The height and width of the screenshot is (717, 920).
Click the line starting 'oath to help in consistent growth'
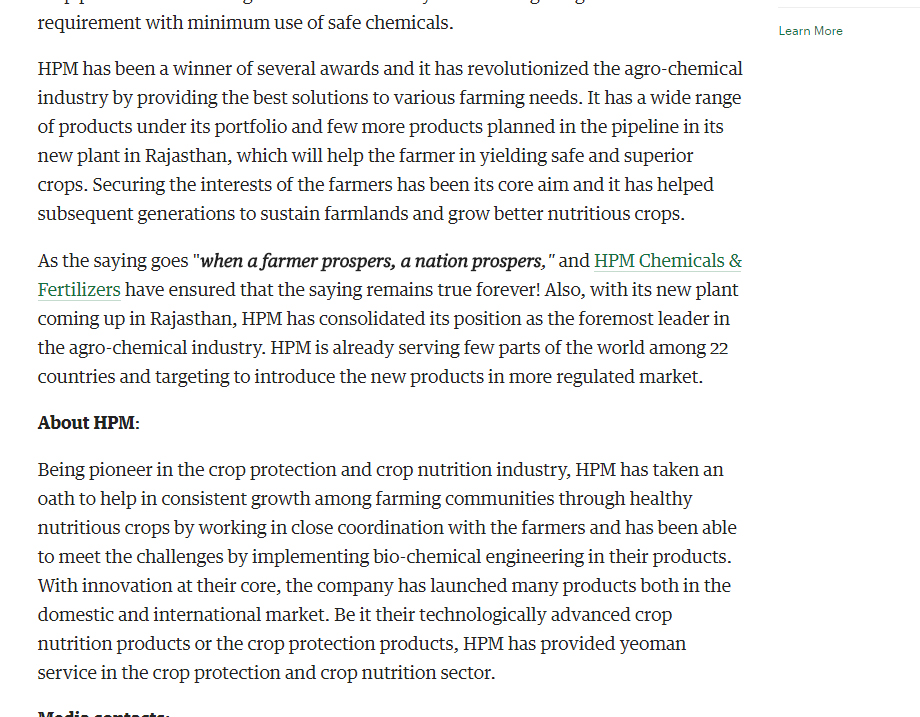click(365, 499)
